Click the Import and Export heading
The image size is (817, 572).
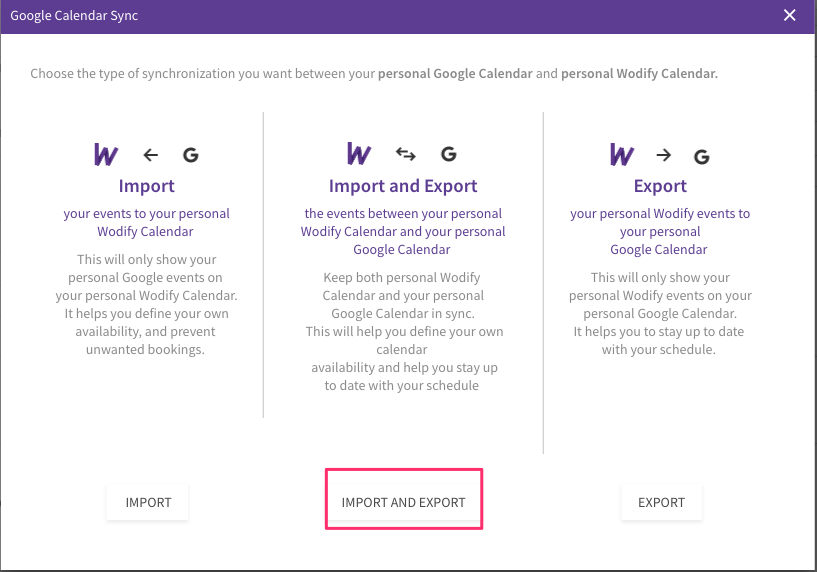(403, 186)
